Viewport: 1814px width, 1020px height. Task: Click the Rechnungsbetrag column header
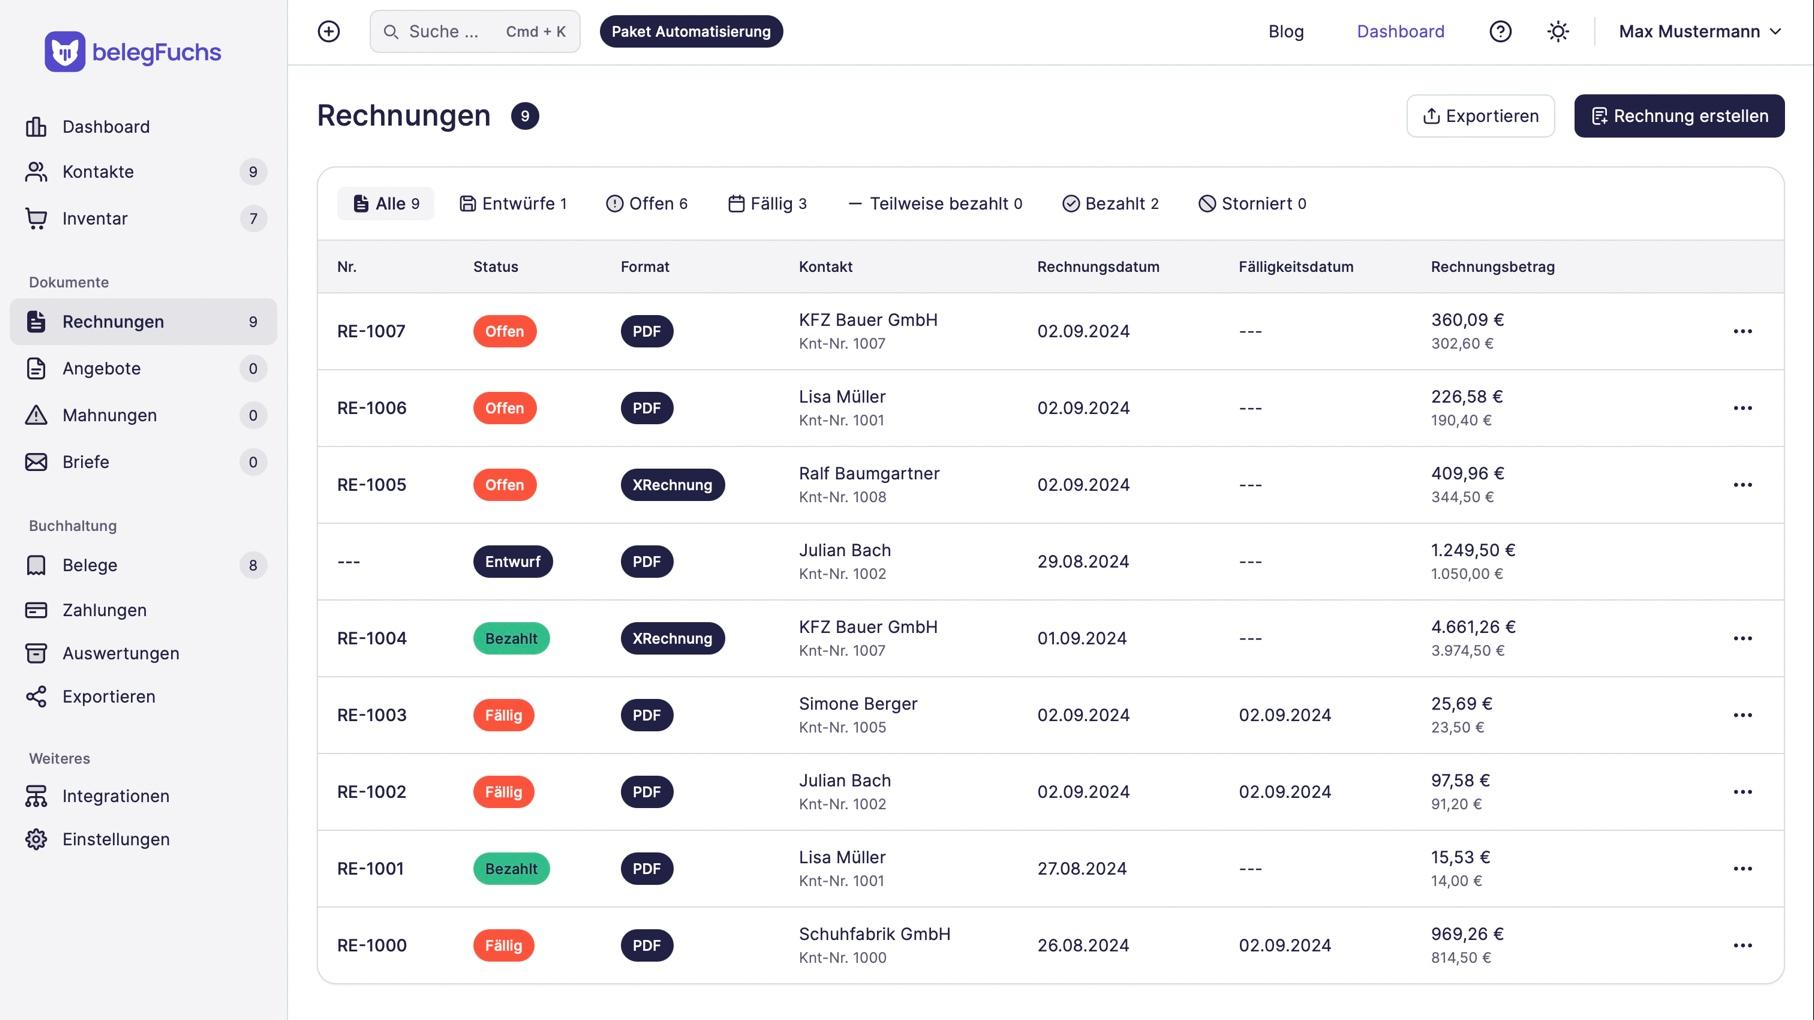point(1492,267)
